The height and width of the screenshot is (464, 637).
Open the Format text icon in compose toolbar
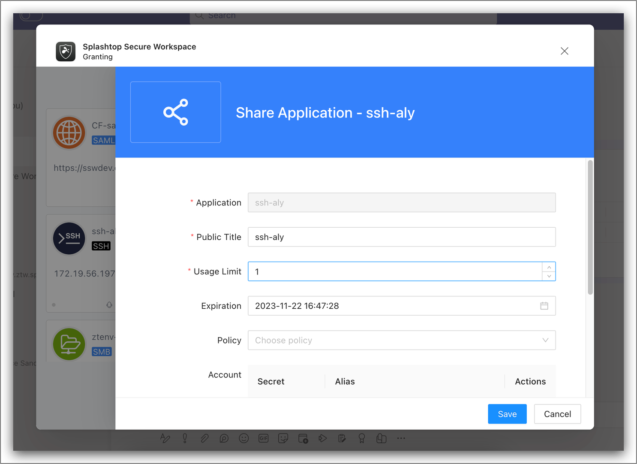tap(165, 438)
